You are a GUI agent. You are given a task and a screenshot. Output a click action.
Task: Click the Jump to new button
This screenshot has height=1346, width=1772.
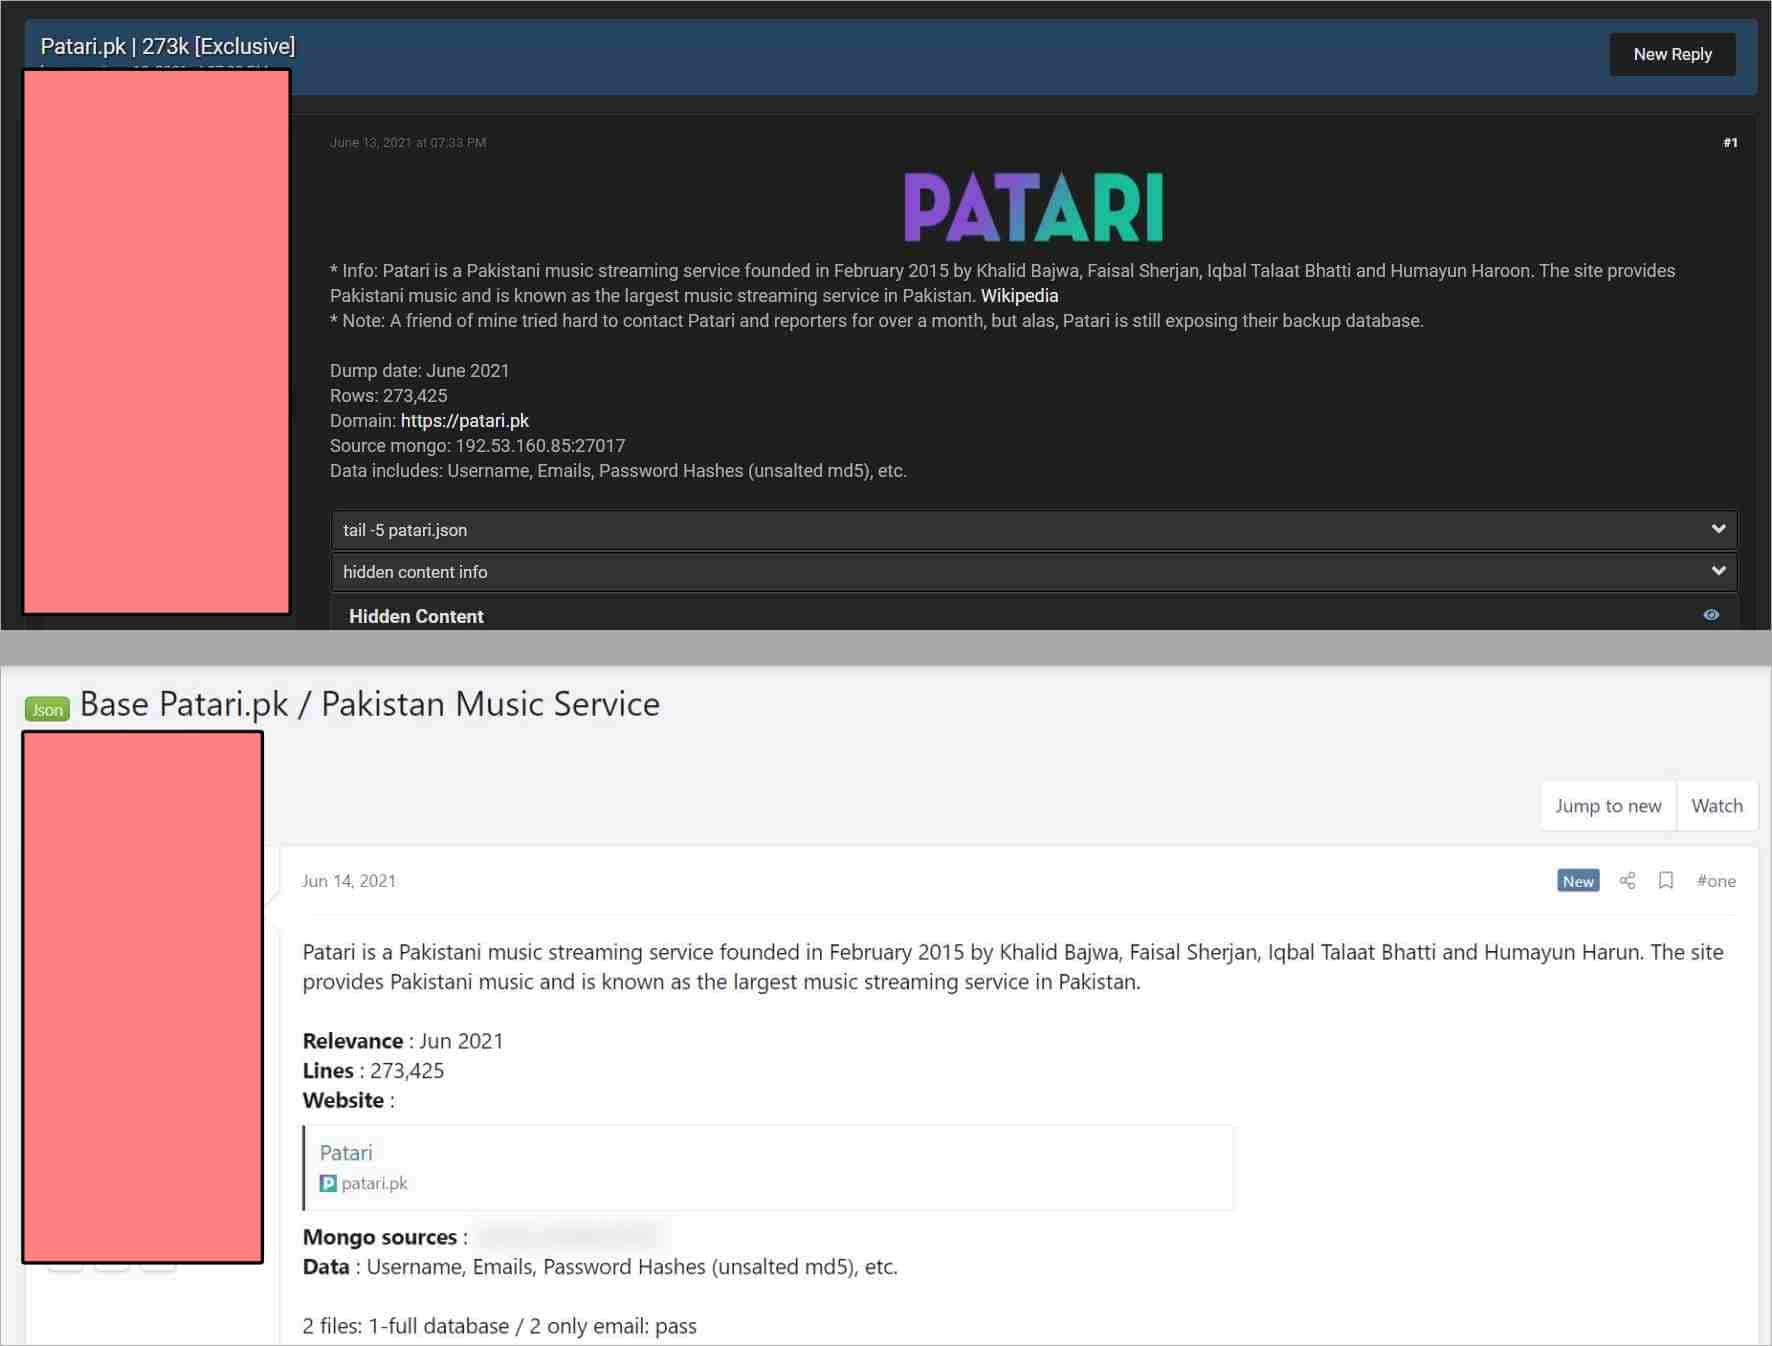tap(1608, 806)
